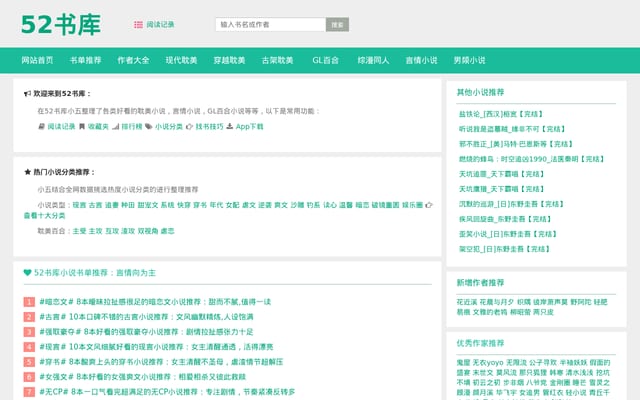Open author 无衣yoyo link
640x400 pixels.
488,362
